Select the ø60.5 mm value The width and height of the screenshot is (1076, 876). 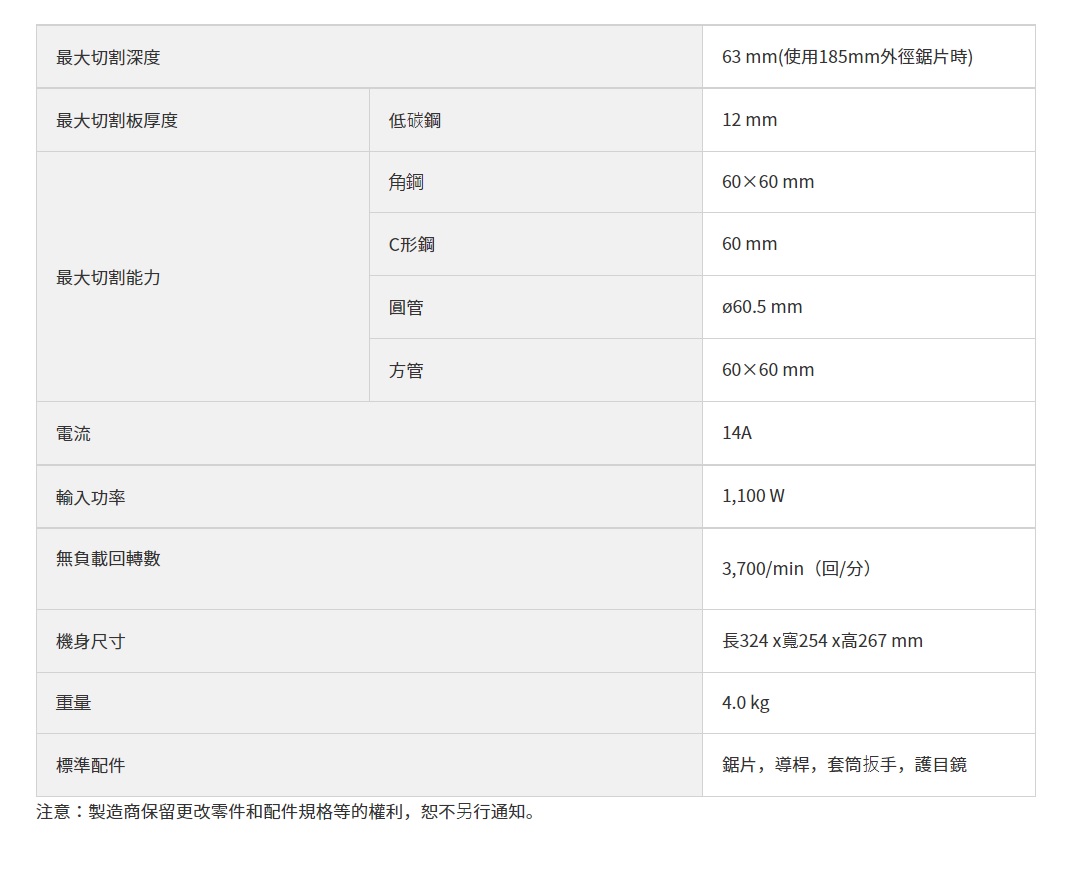point(762,307)
